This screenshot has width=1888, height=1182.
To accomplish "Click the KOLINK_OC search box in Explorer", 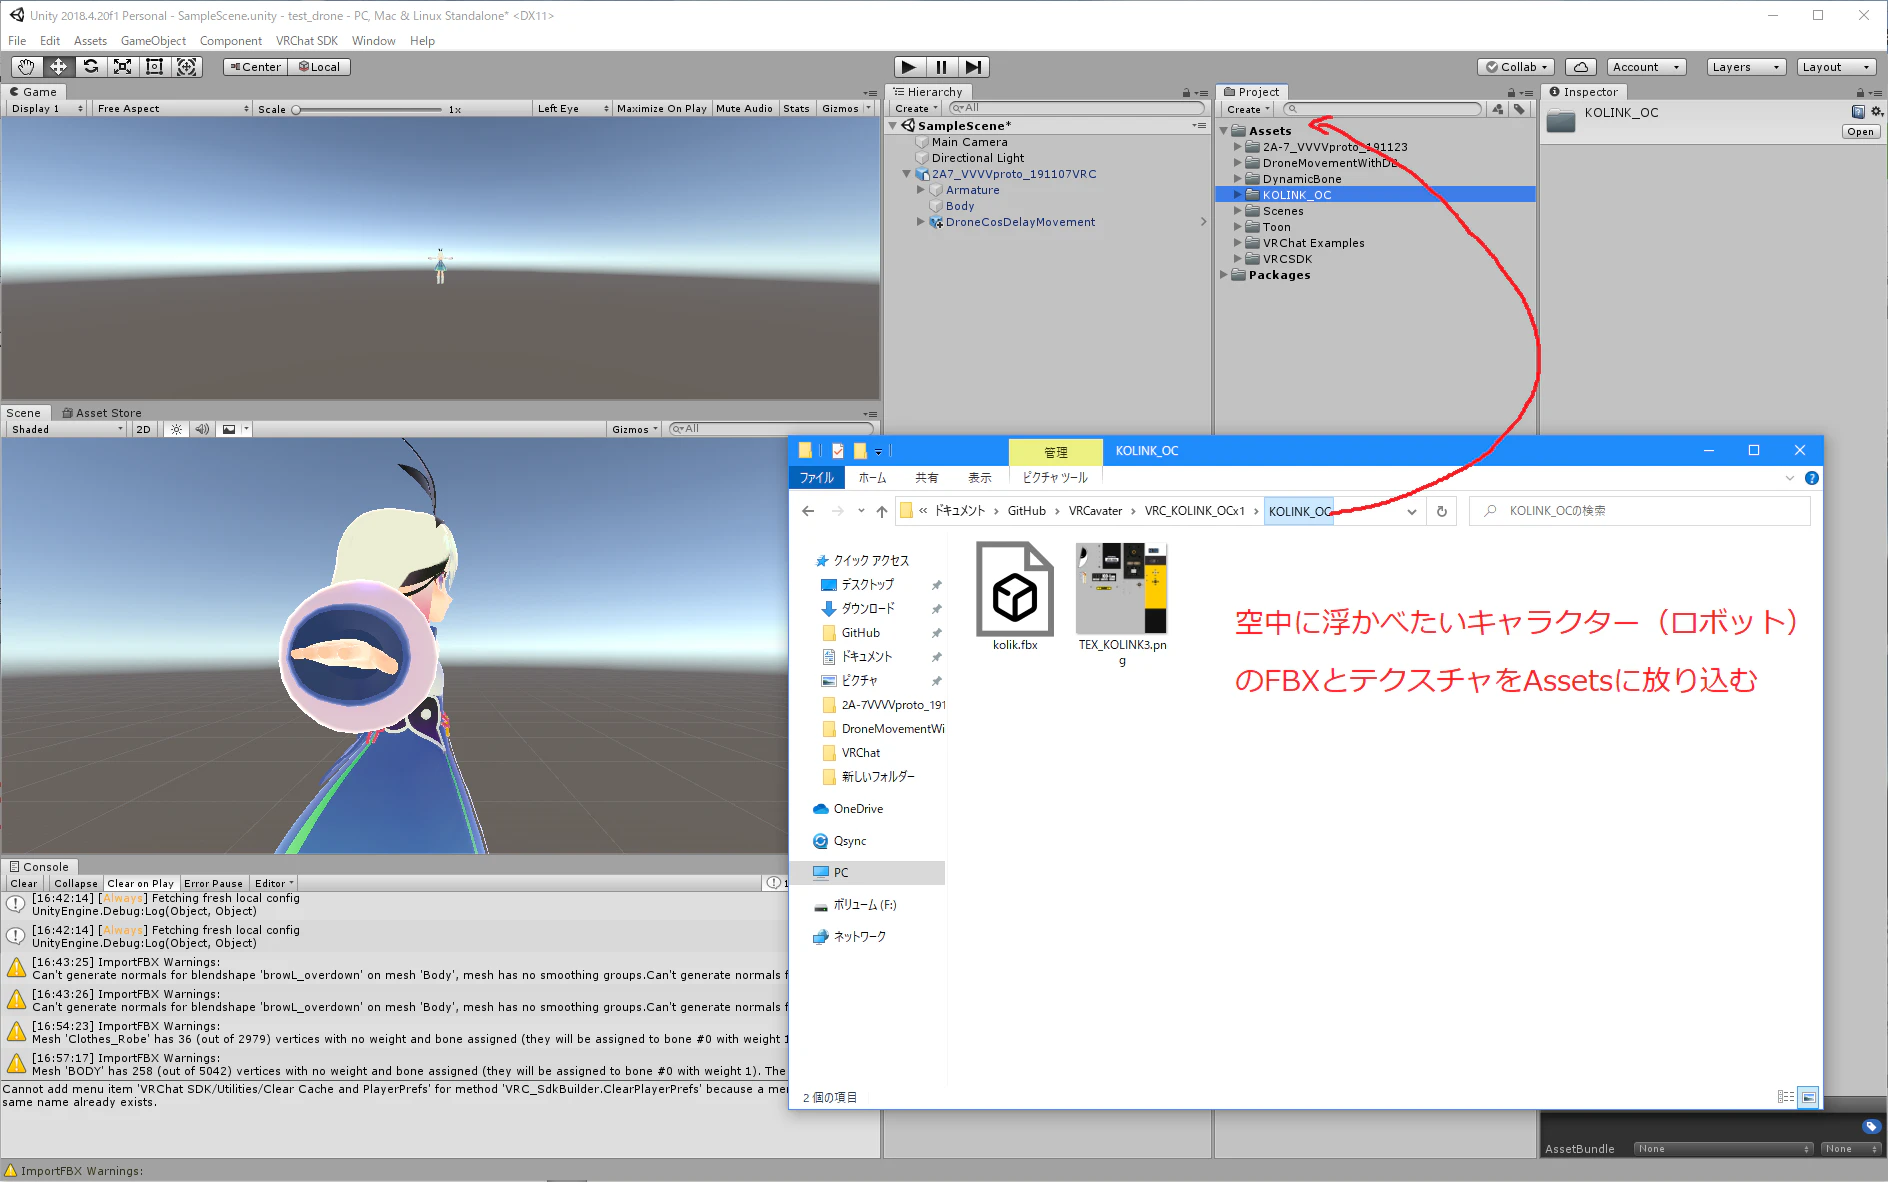I will [1640, 511].
